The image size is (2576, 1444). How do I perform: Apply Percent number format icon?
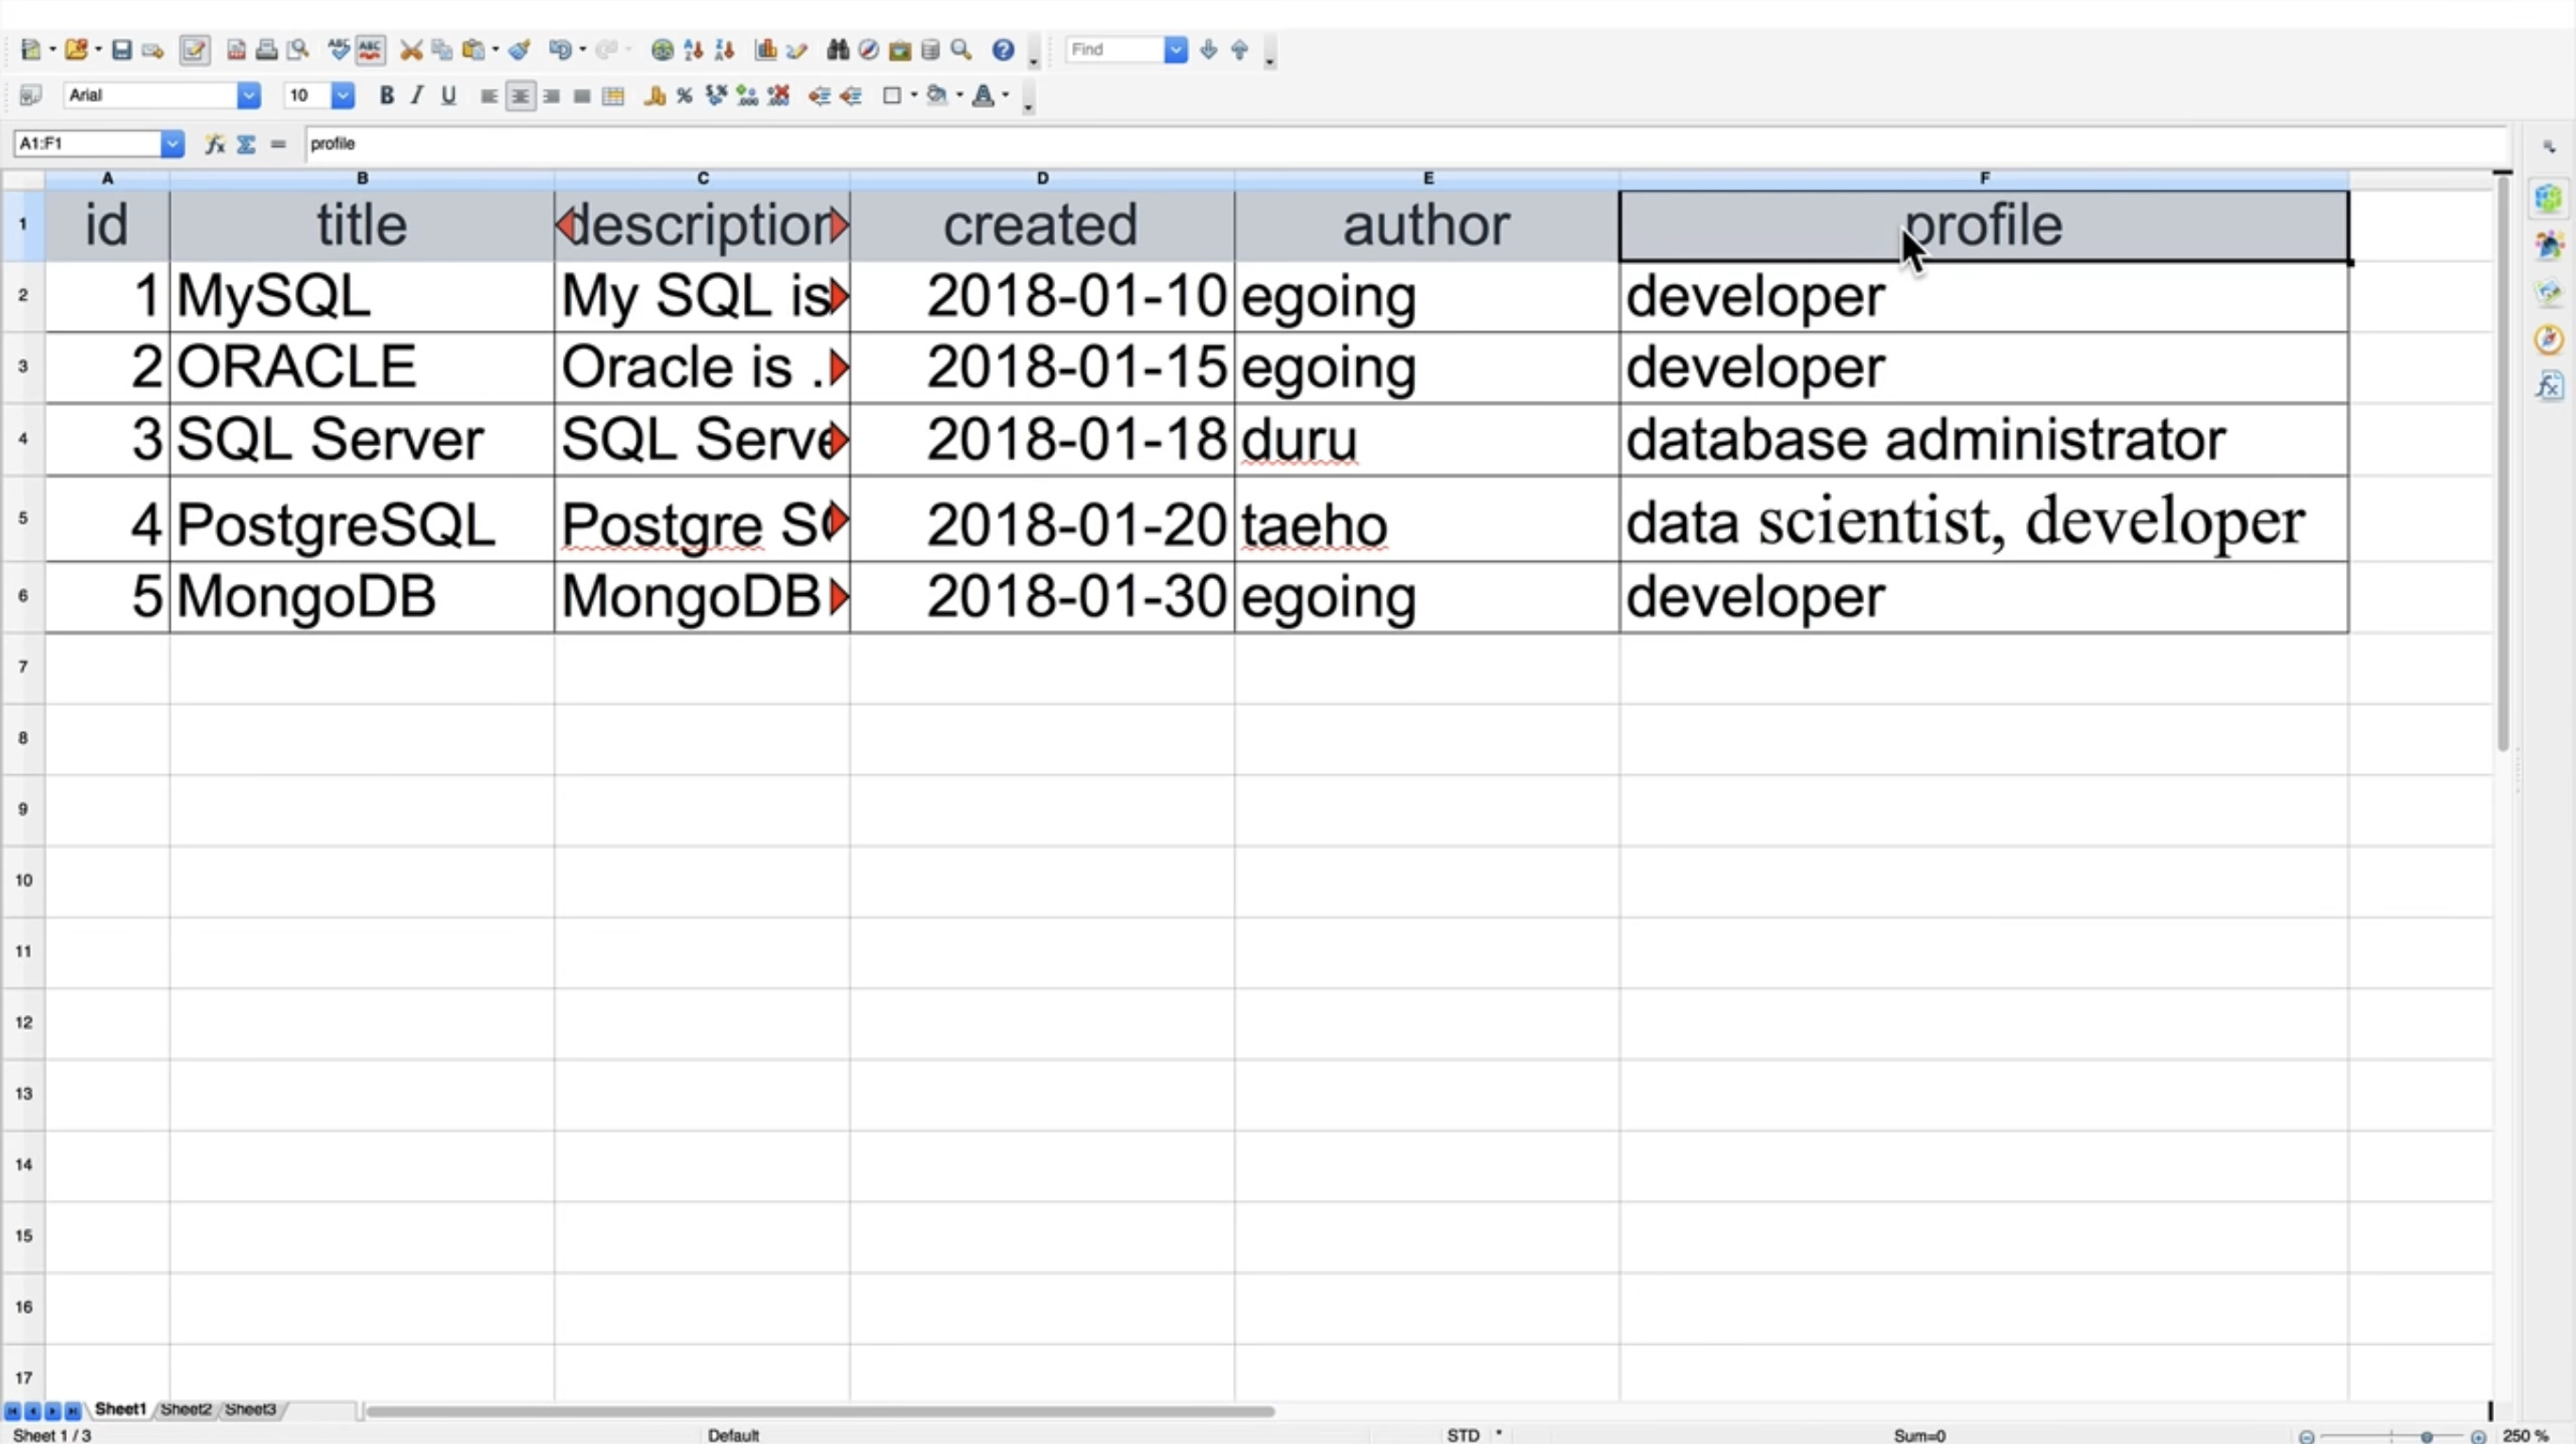pyautogui.click(x=685, y=96)
